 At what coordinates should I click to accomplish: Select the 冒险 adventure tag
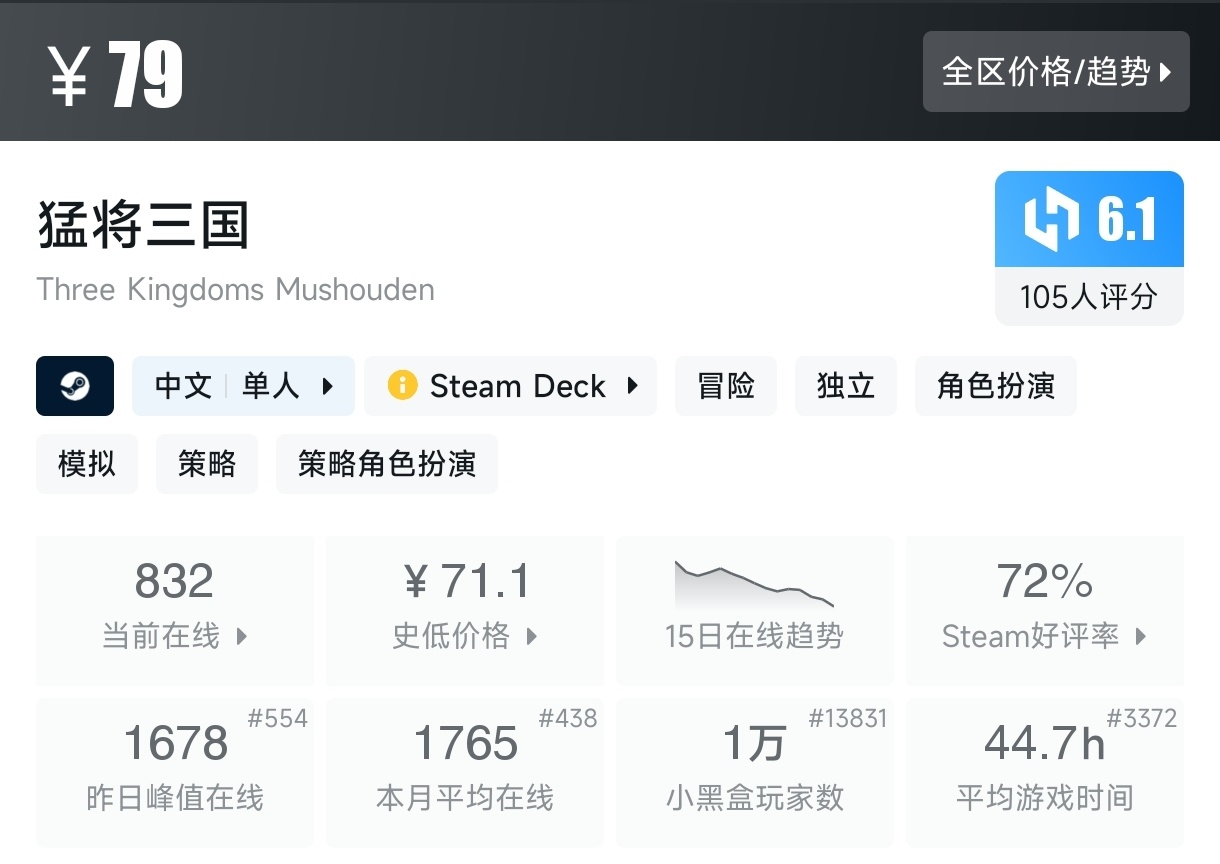[x=726, y=386]
